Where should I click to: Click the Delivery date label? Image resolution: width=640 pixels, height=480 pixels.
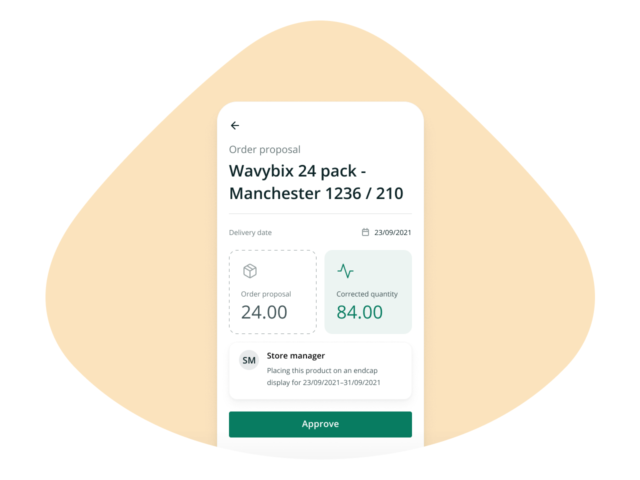pos(250,233)
